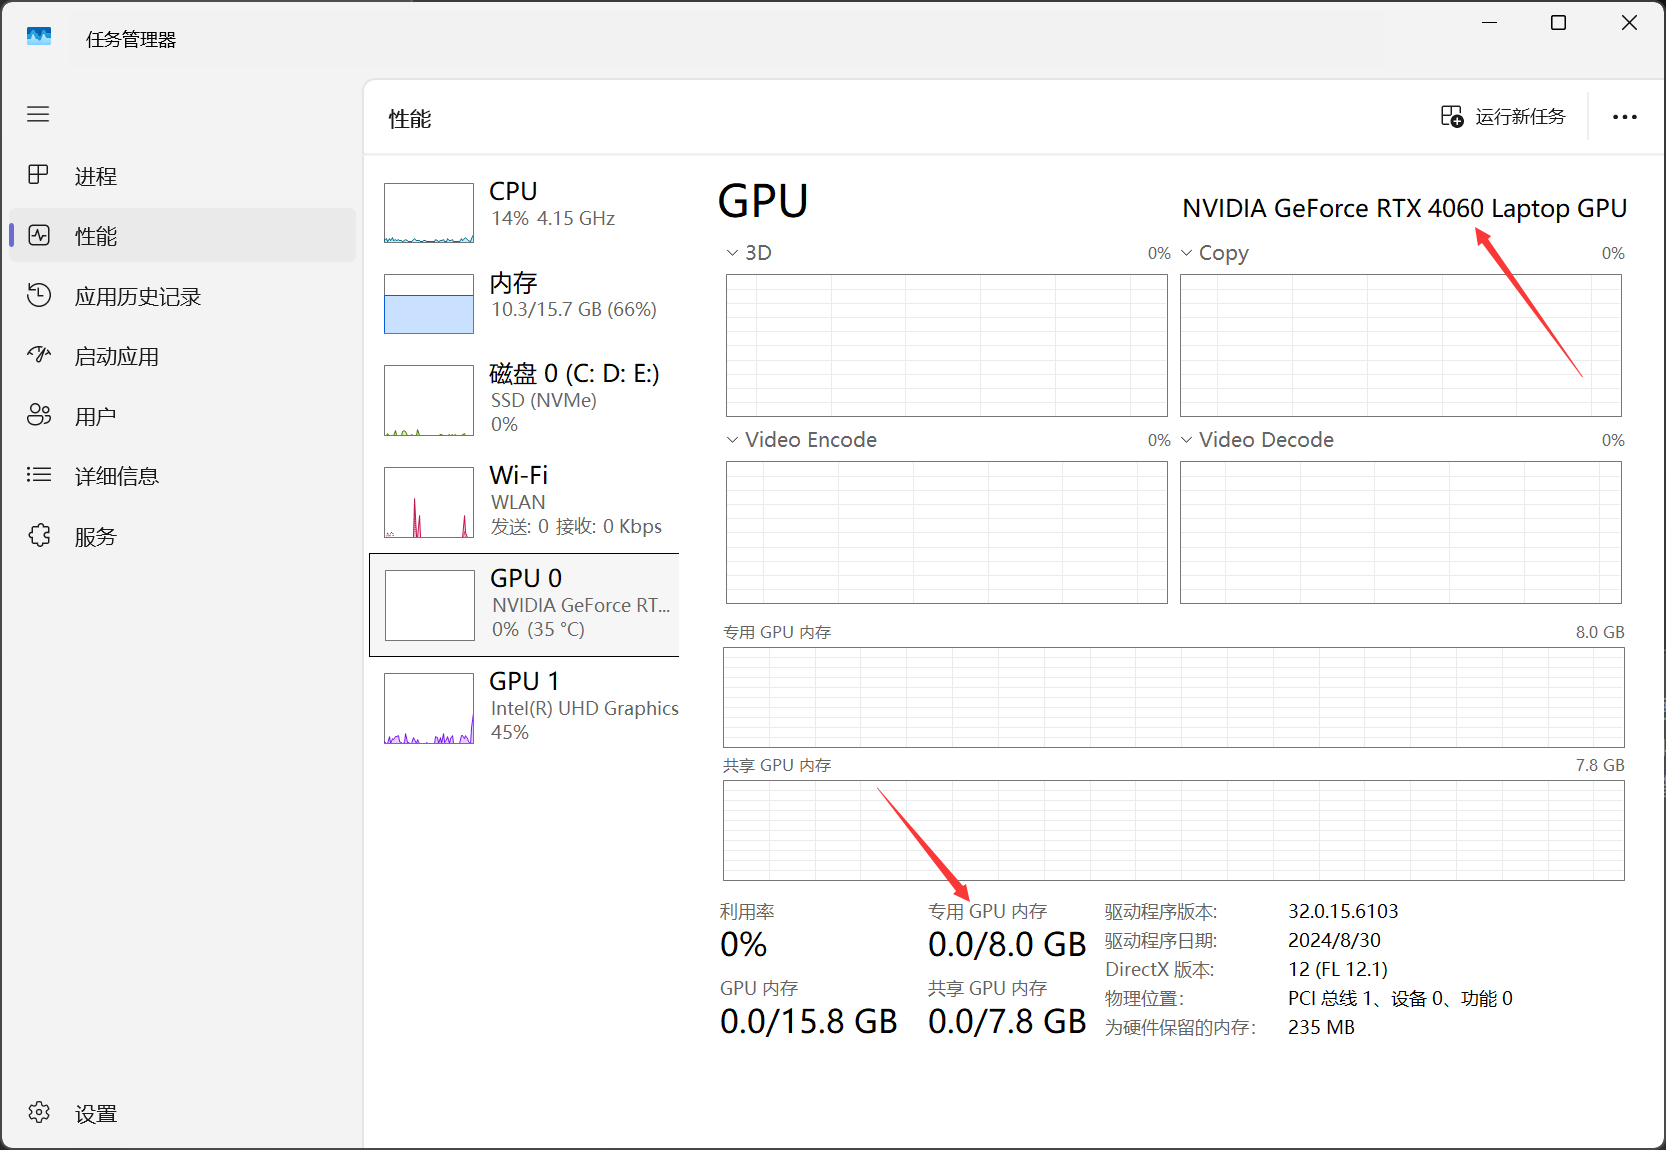Expand the Copy engine graph dropdown
Image resolution: width=1666 pixels, height=1150 pixels.
coord(1187,253)
